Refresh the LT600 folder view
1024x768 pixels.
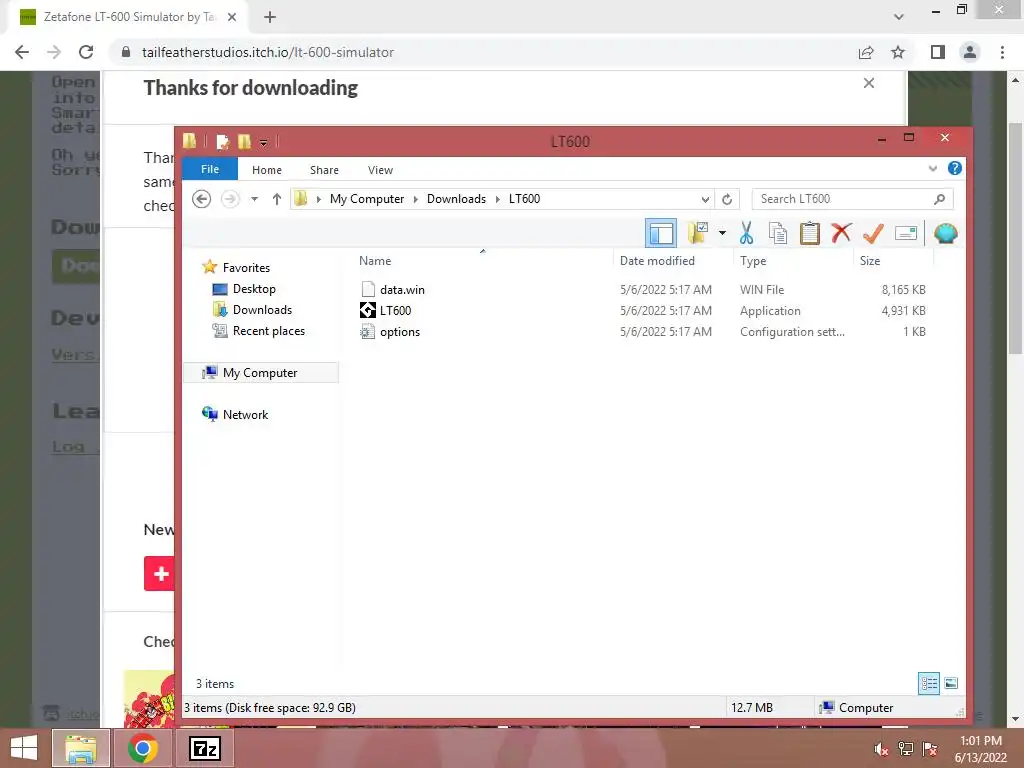click(727, 199)
